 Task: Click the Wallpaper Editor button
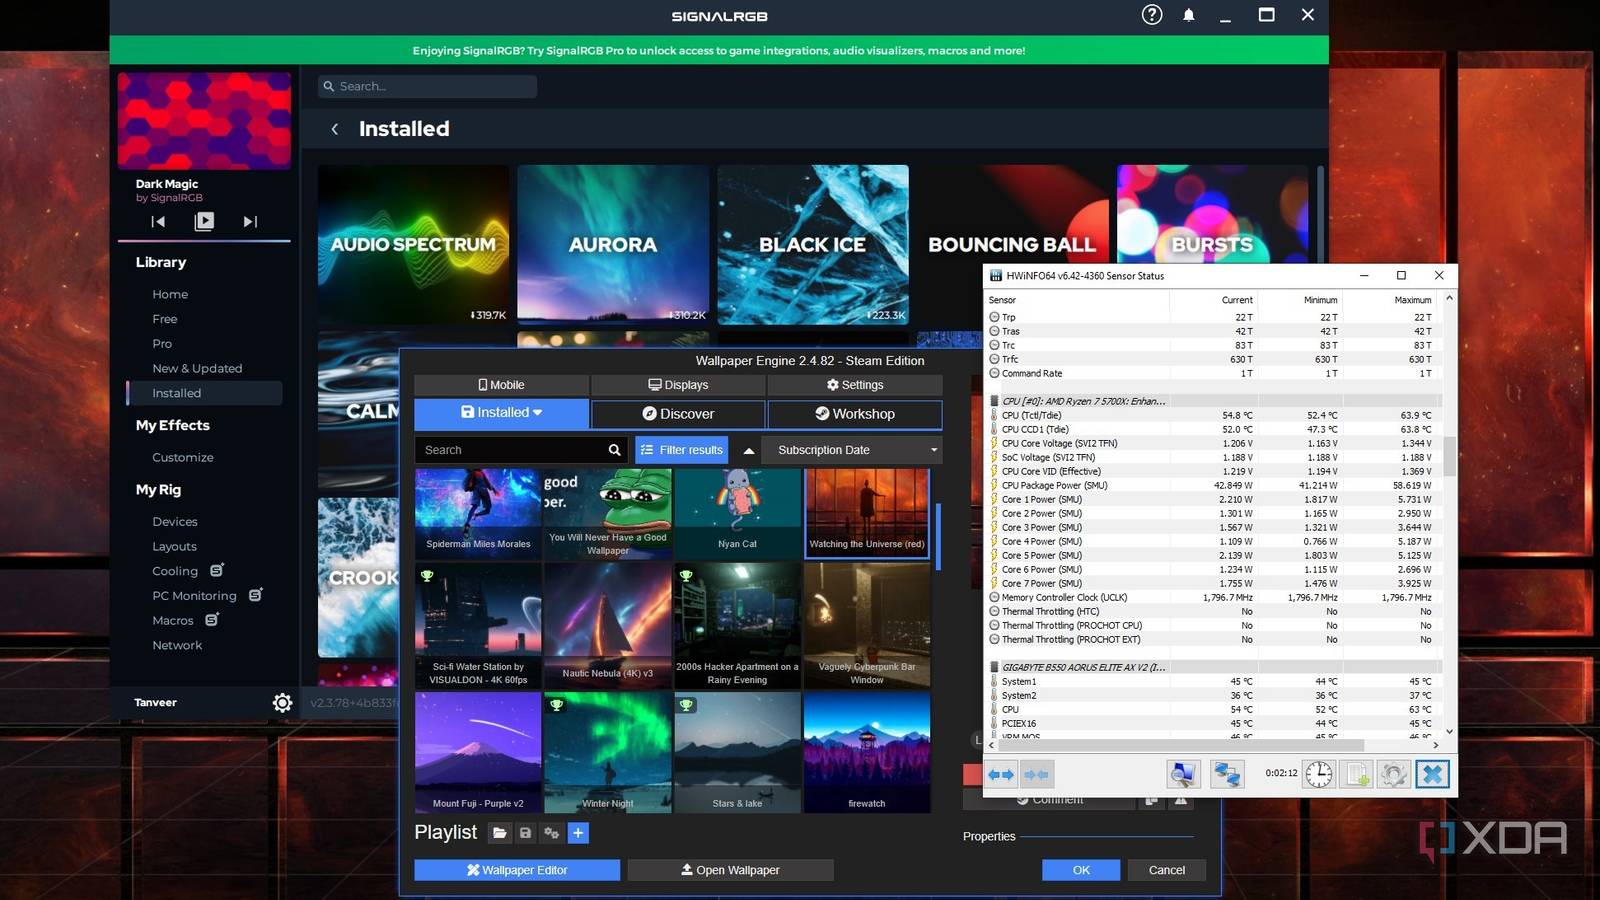pos(517,870)
